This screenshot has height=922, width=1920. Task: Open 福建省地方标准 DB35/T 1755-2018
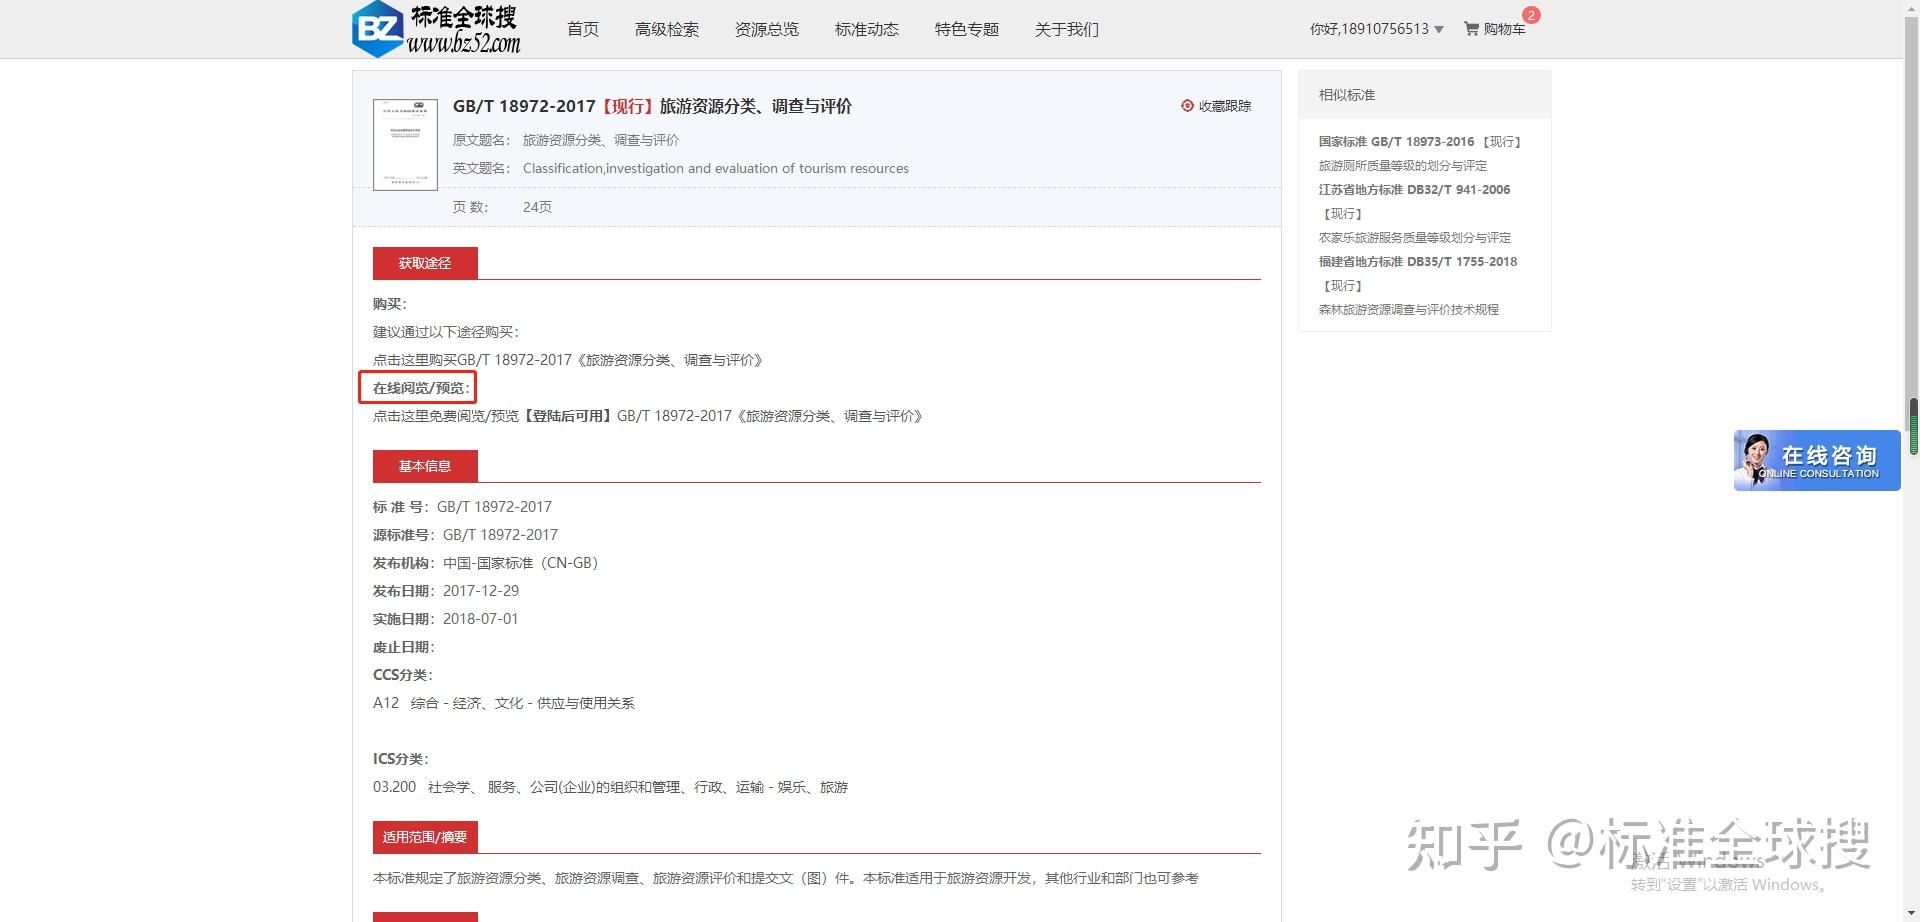pyautogui.click(x=1418, y=261)
